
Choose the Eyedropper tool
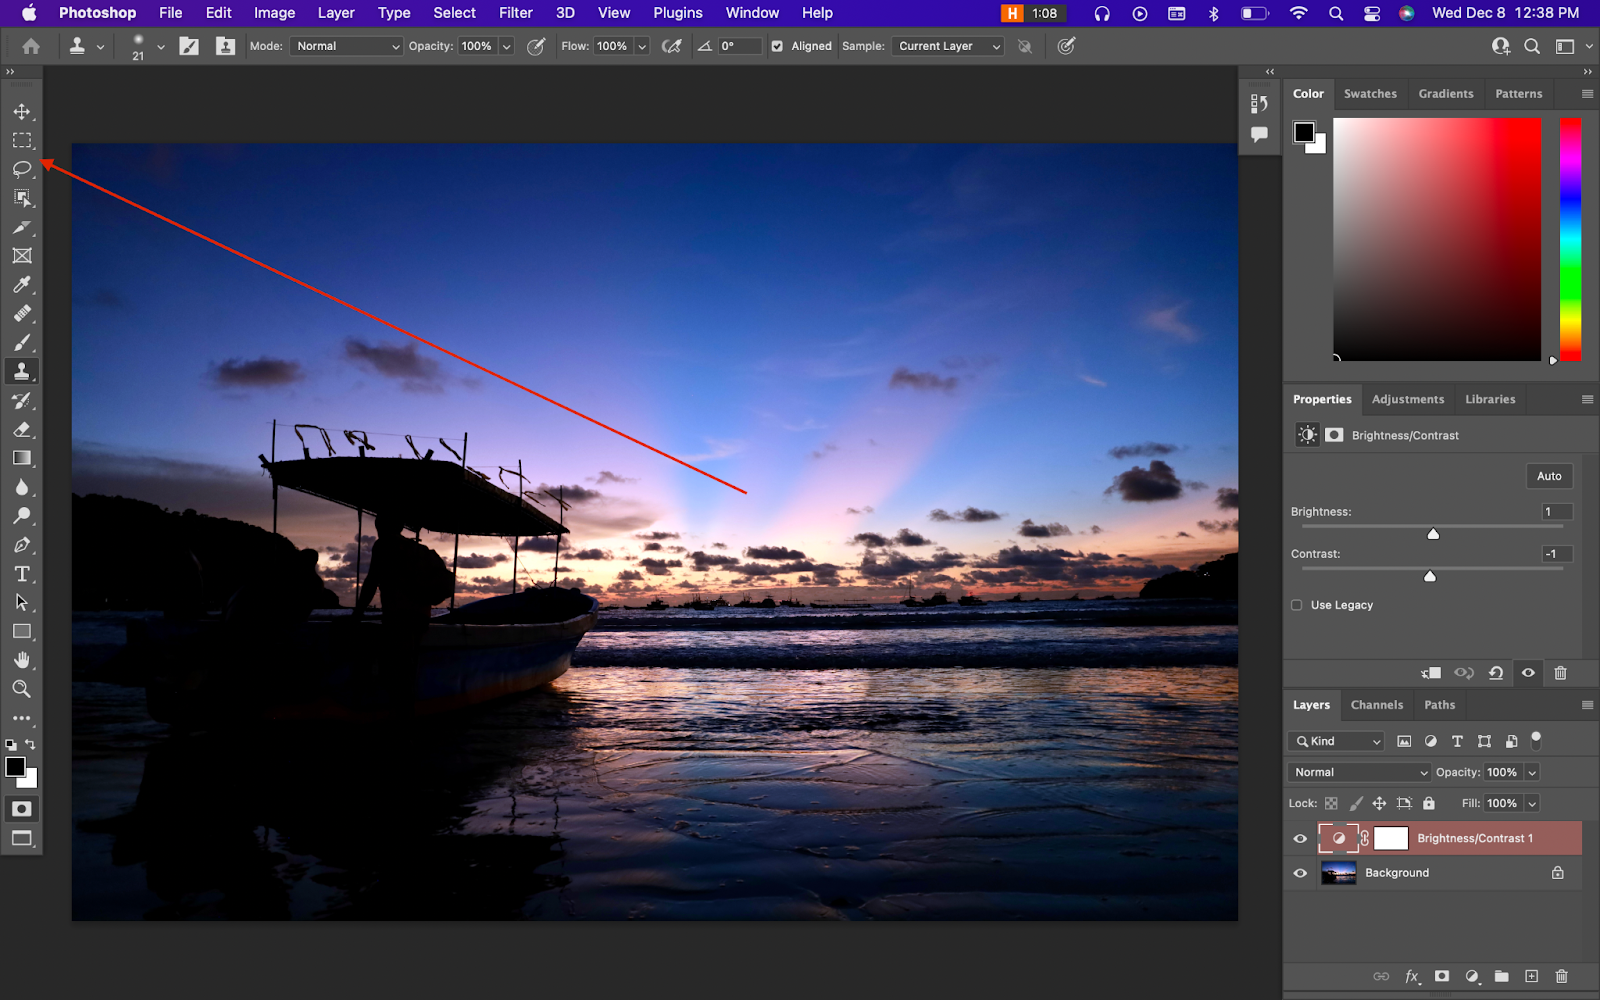22,285
